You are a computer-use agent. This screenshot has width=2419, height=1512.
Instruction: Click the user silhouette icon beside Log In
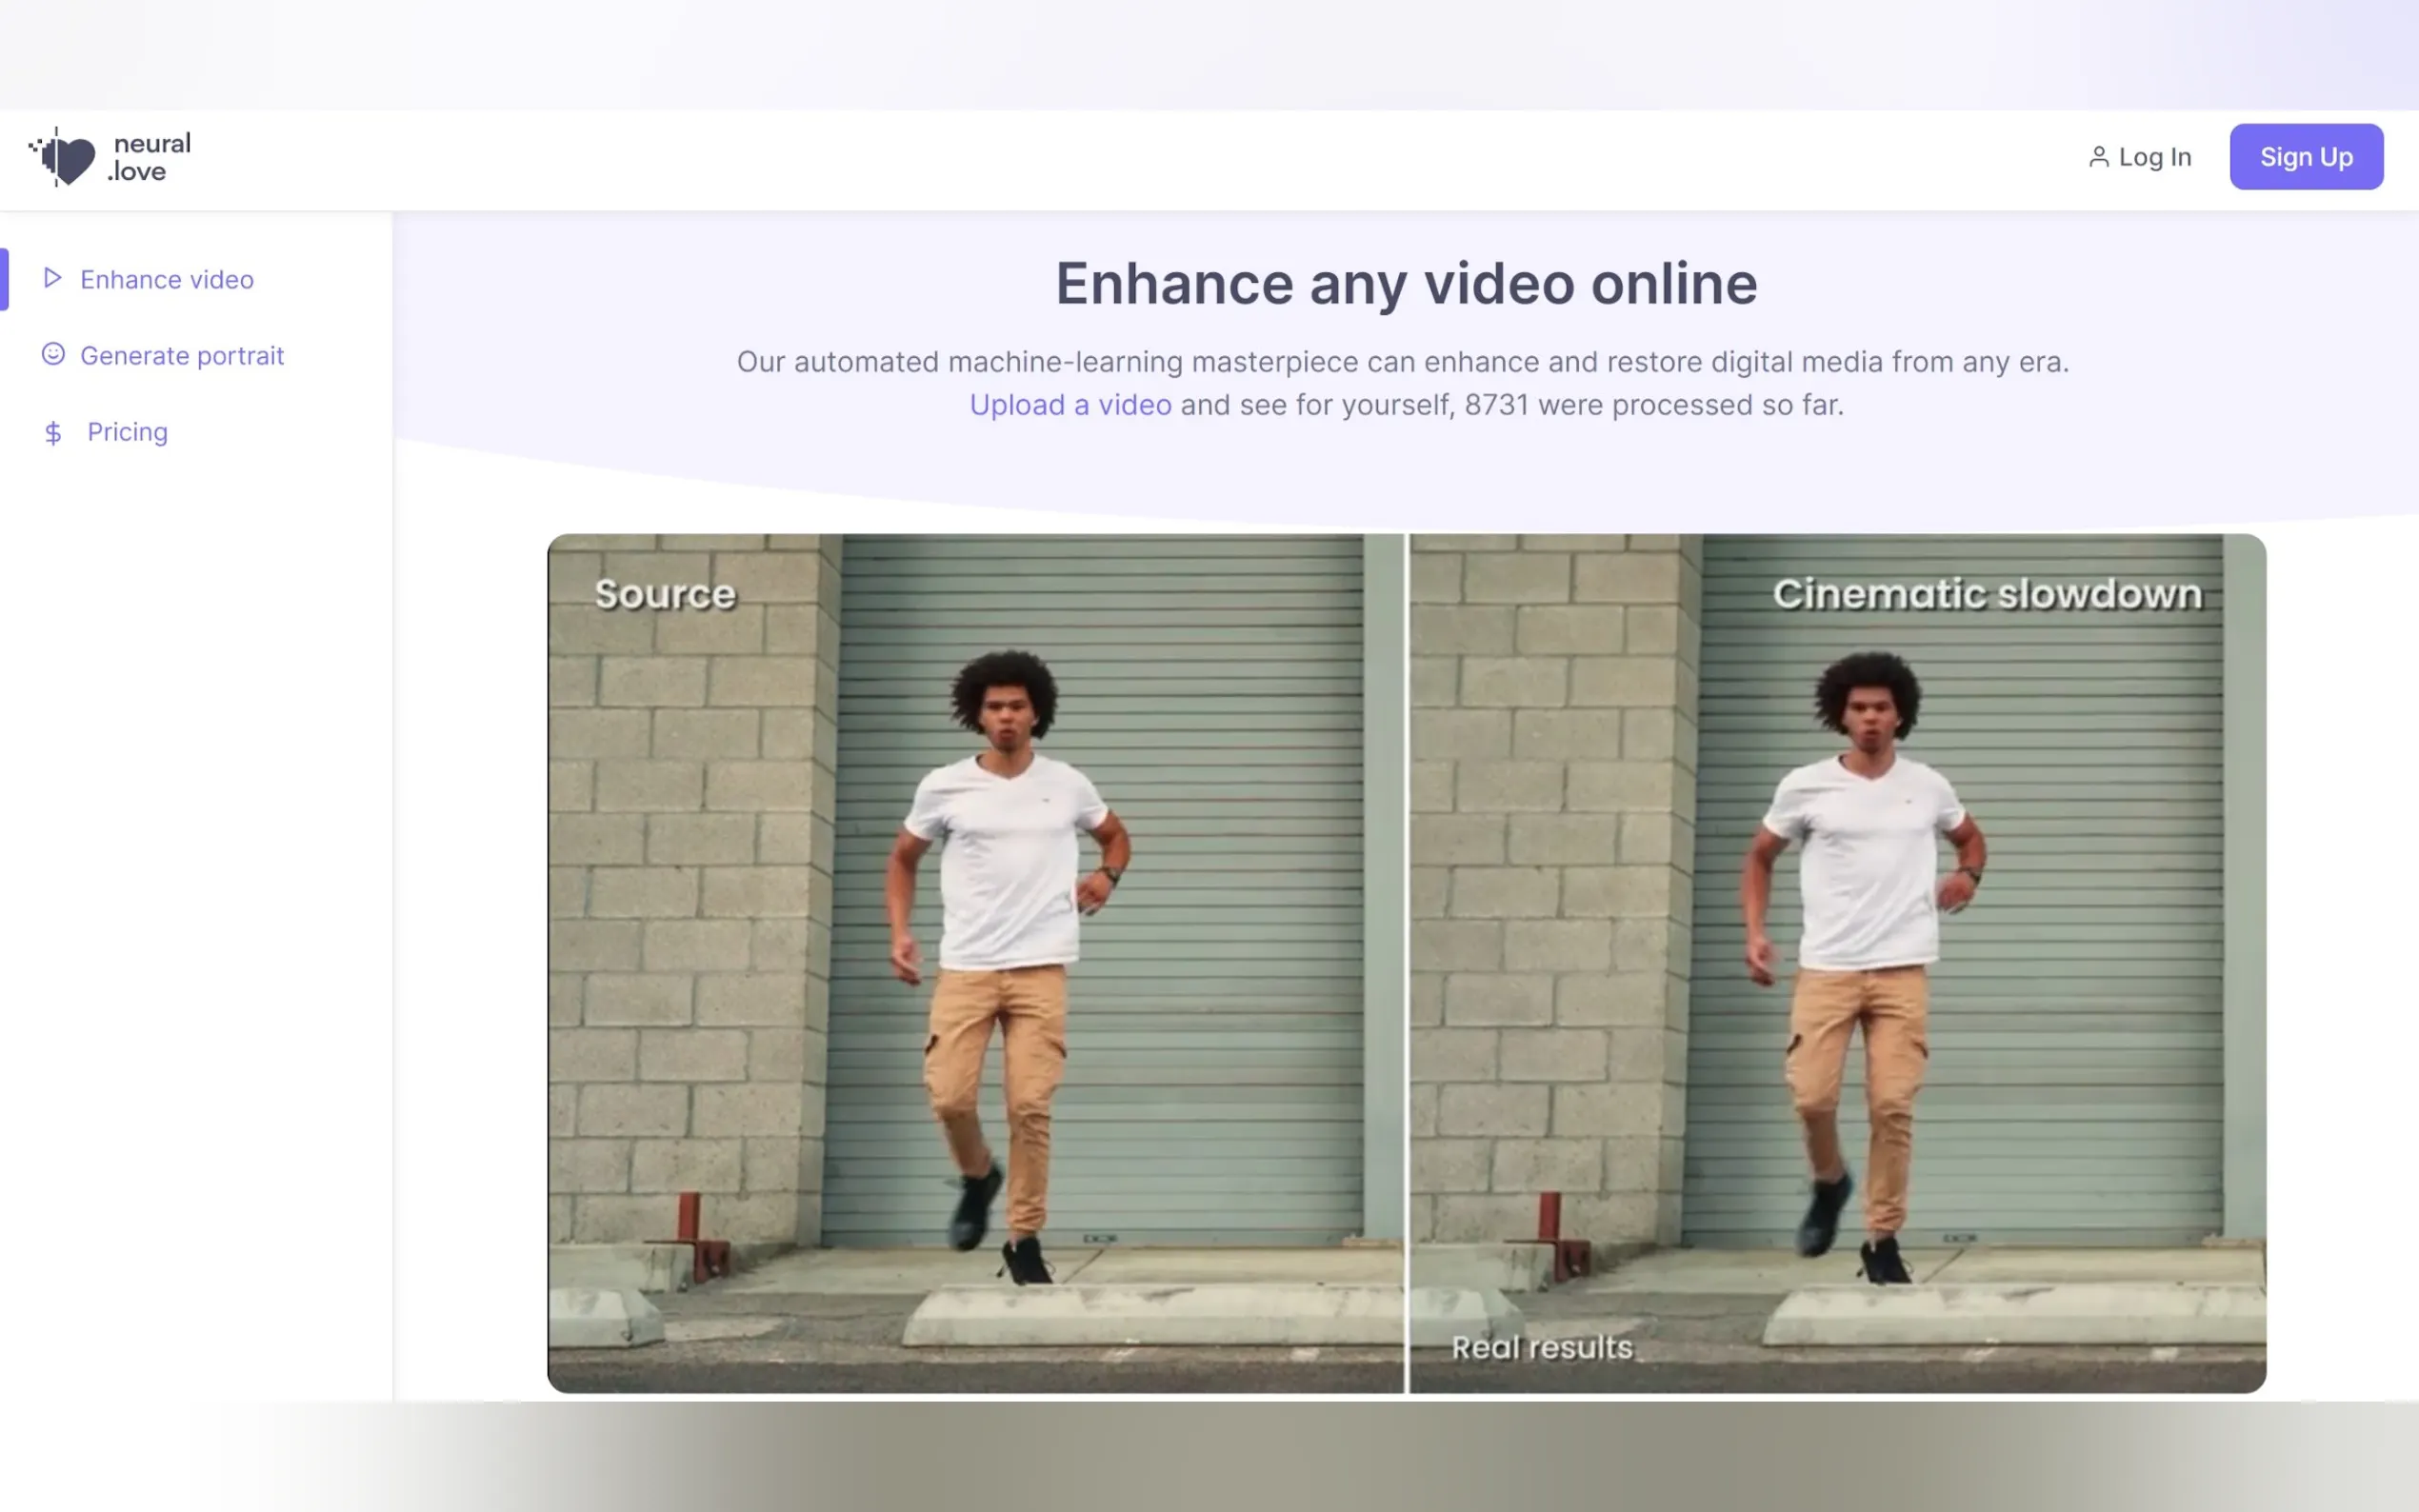tap(2098, 157)
